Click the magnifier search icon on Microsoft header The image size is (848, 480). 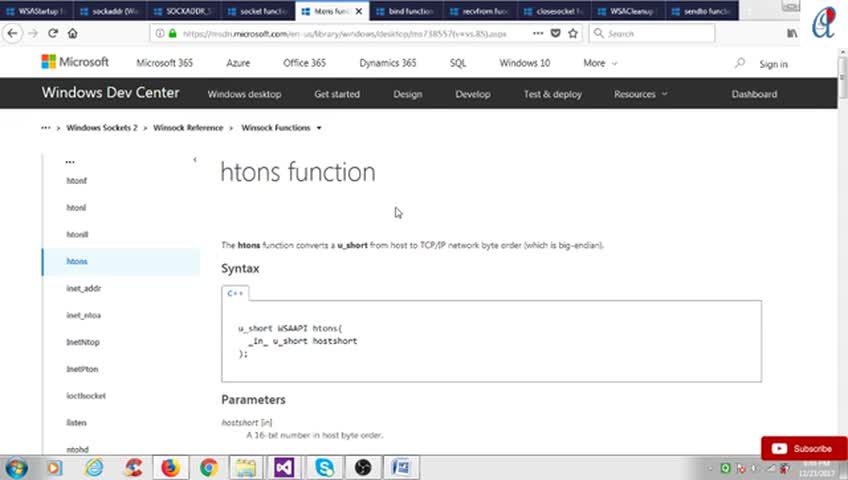pyautogui.click(x=740, y=63)
